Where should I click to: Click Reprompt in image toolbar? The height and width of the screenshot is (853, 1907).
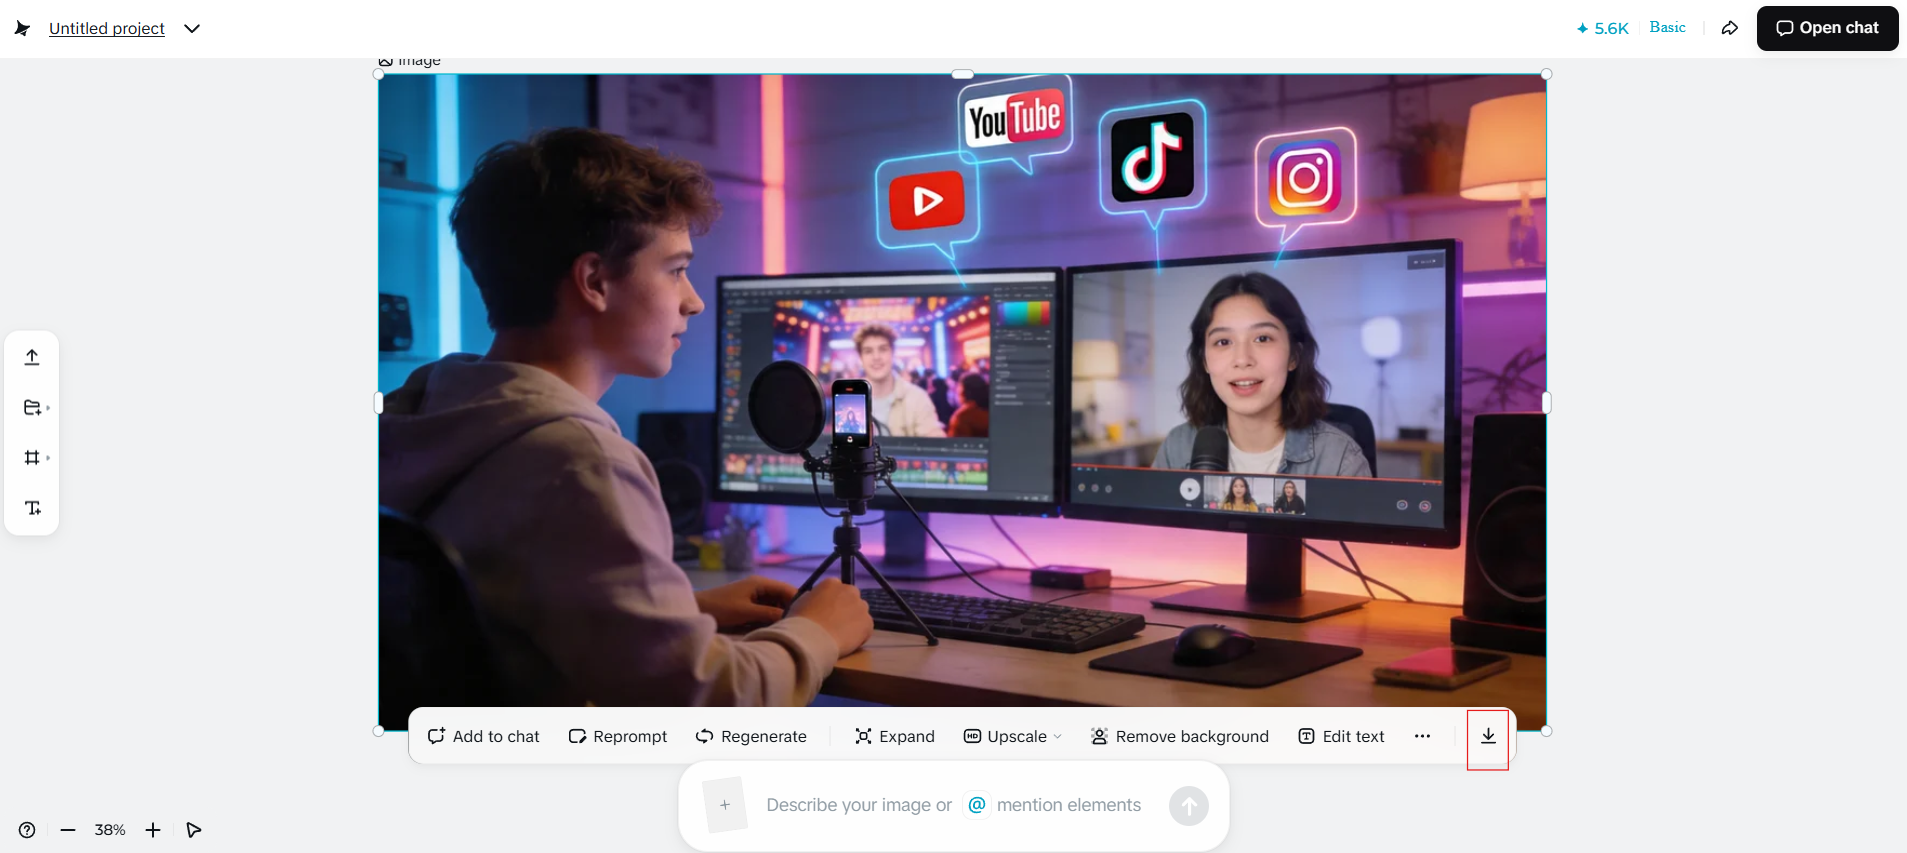617,736
